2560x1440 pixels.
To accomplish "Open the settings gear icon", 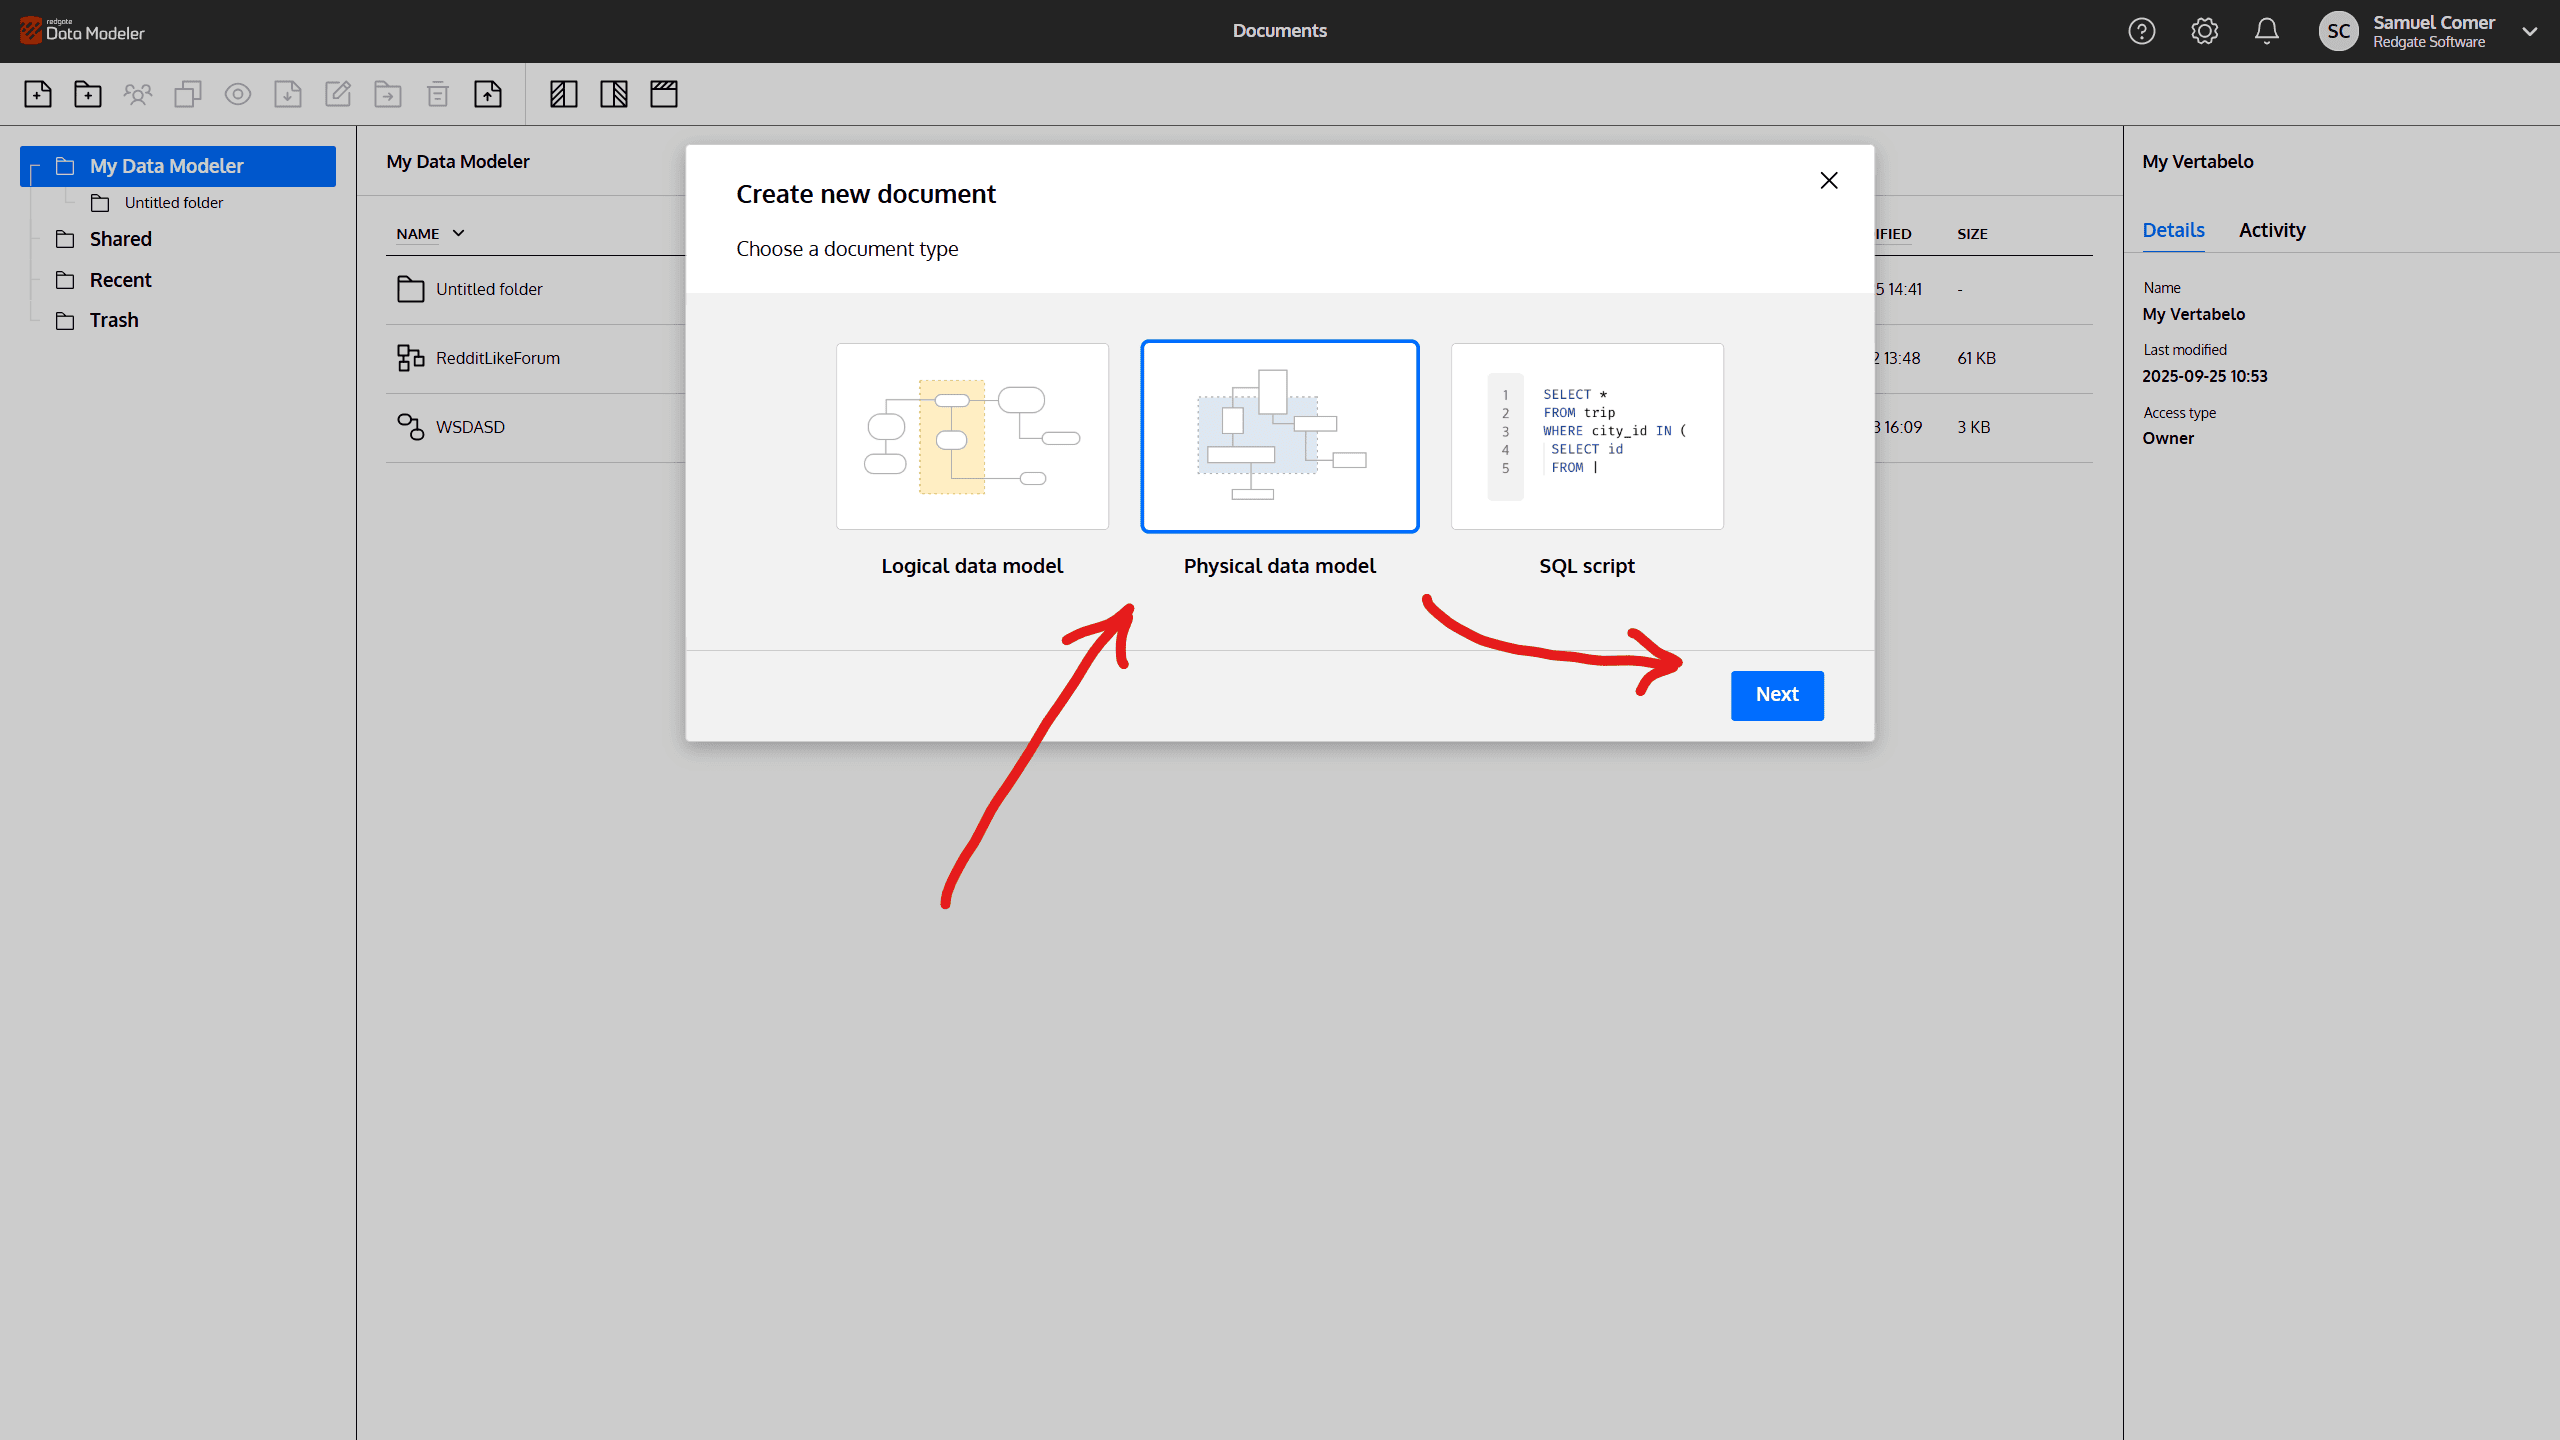I will point(2204,31).
